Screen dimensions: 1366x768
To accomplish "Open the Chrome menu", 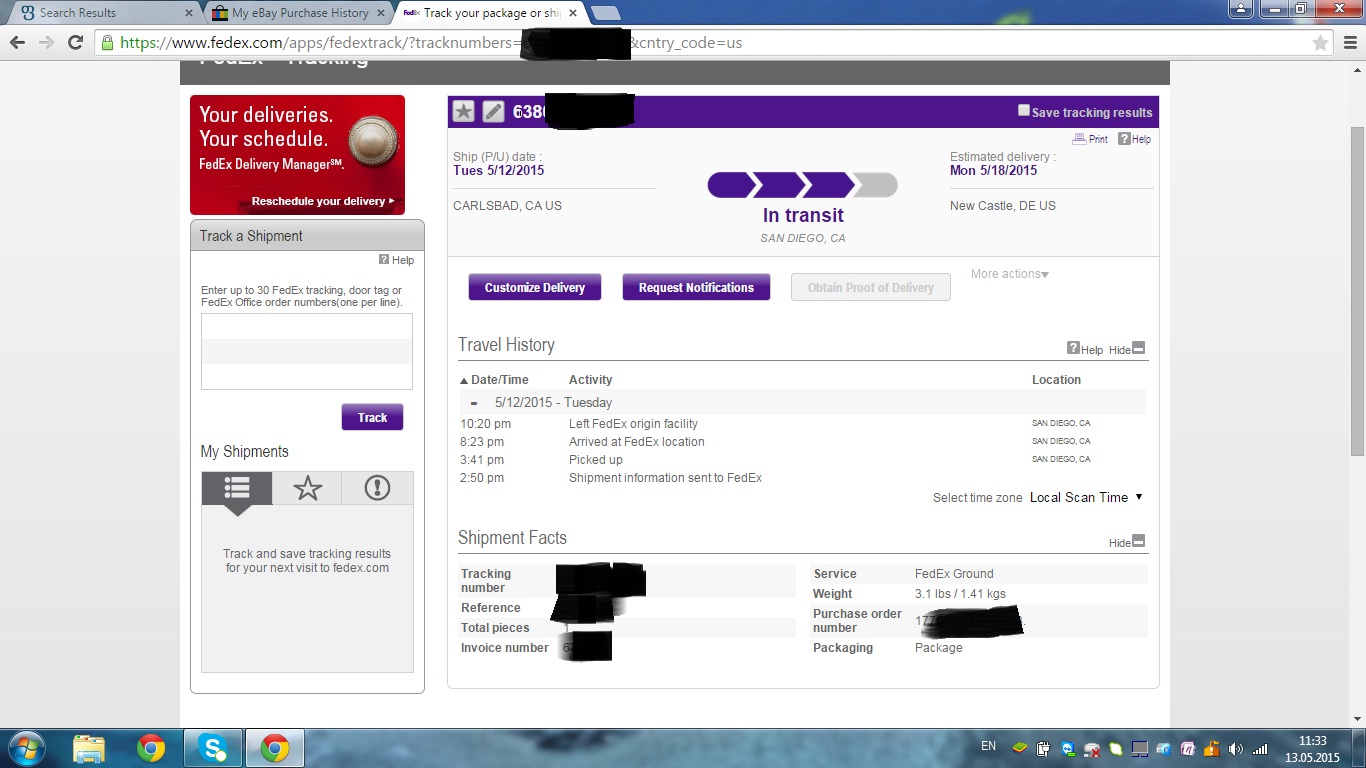I will point(1349,43).
